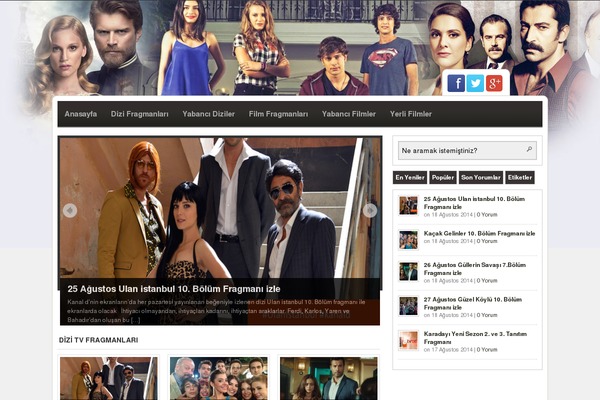Open Anasayfa in the navigation bar
Image resolution: width=600 pixels, height=400 pixels.
click(81, 114)
